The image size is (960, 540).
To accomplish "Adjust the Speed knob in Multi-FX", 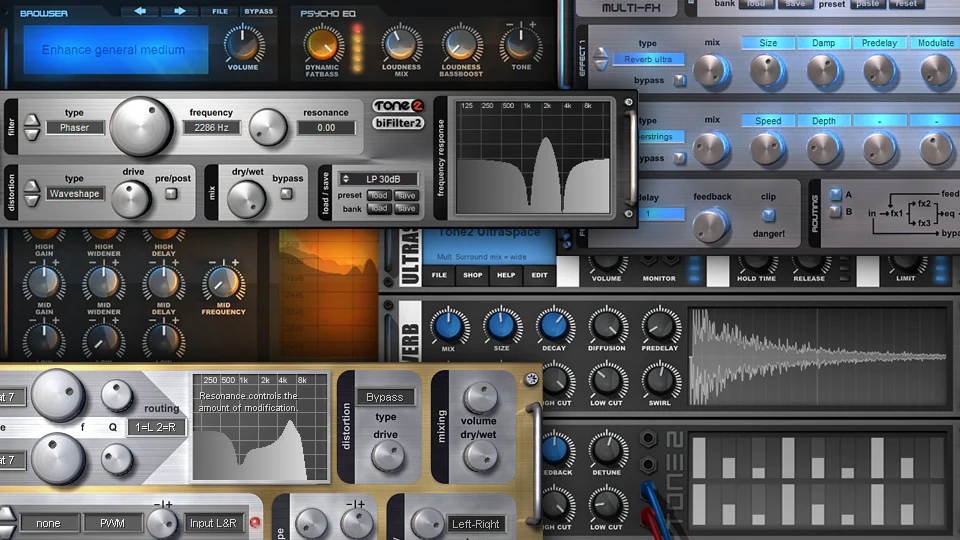I will (768, 148).
